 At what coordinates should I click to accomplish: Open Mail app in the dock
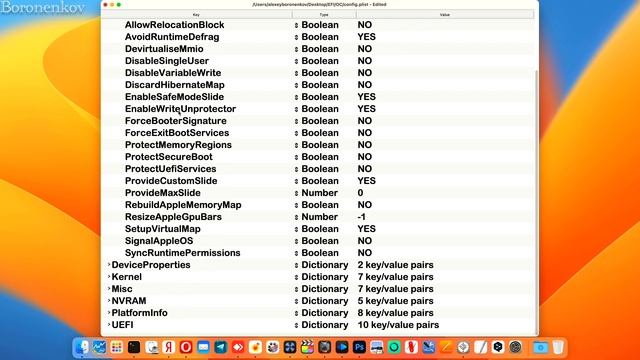[x=203, y=347]
